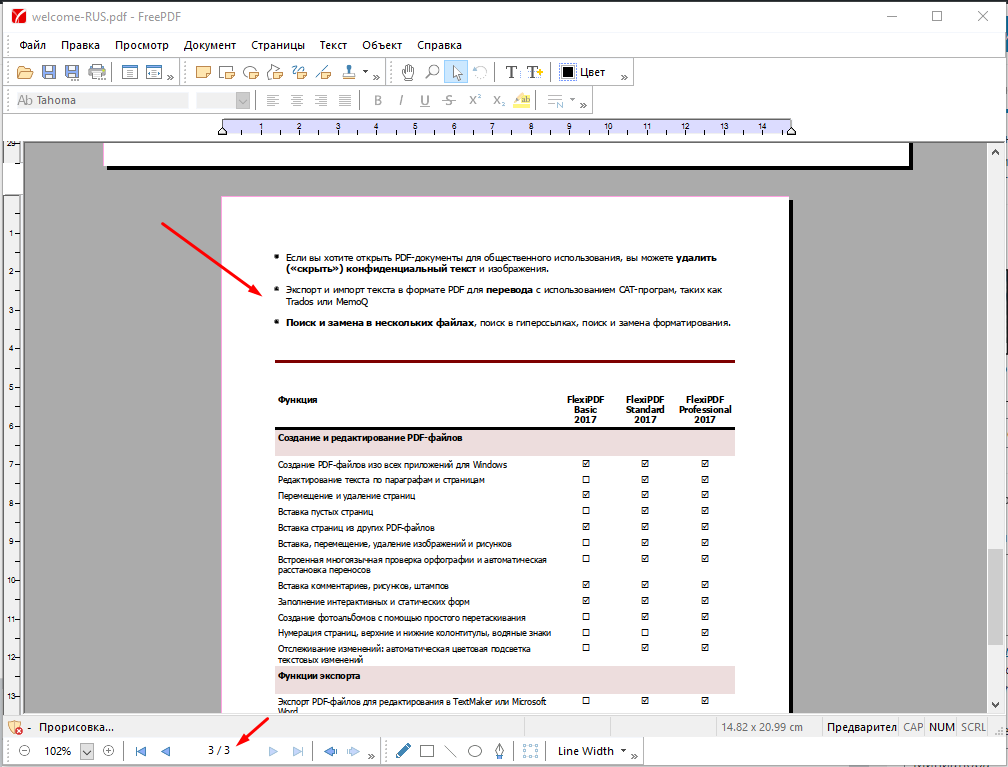Select the object pointer tool
1008x767 pixels.
pos(456,72)
